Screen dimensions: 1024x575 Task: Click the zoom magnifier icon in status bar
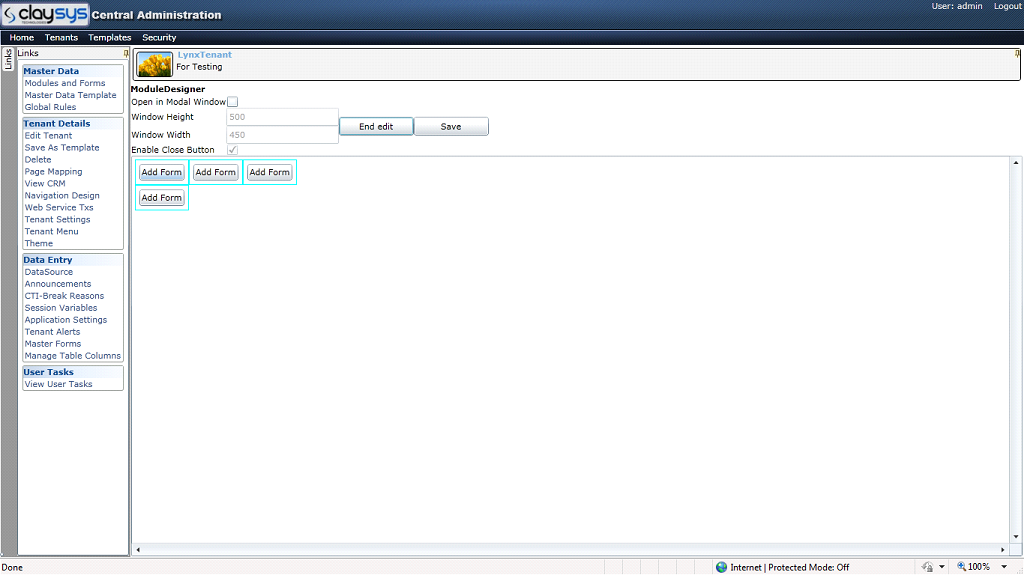click(x=961, y=567)
